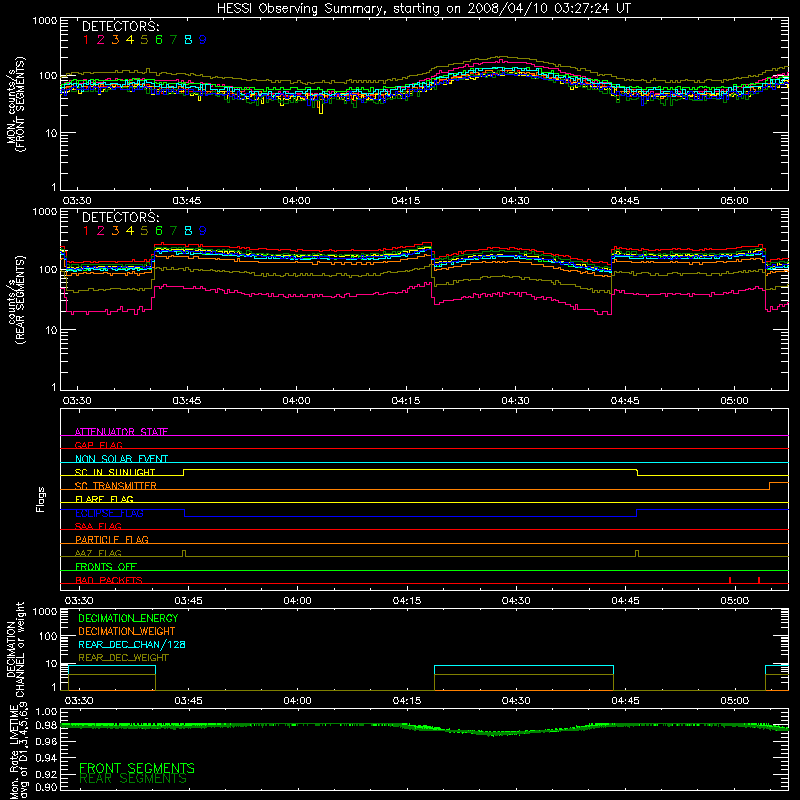Click green detector 6 legend in rear segments plot
Image resolution: width=800 pixels, height=800 pixels.
pos(159,231)
